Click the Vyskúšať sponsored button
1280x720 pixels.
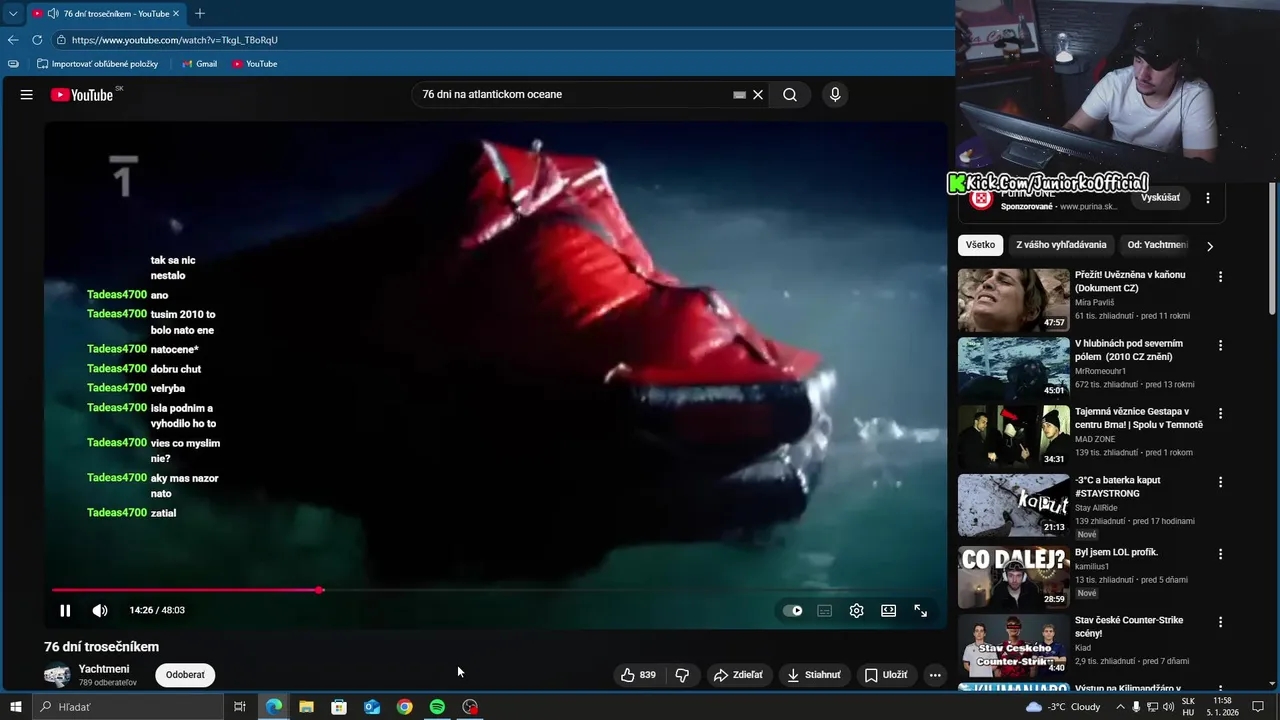1160,198
